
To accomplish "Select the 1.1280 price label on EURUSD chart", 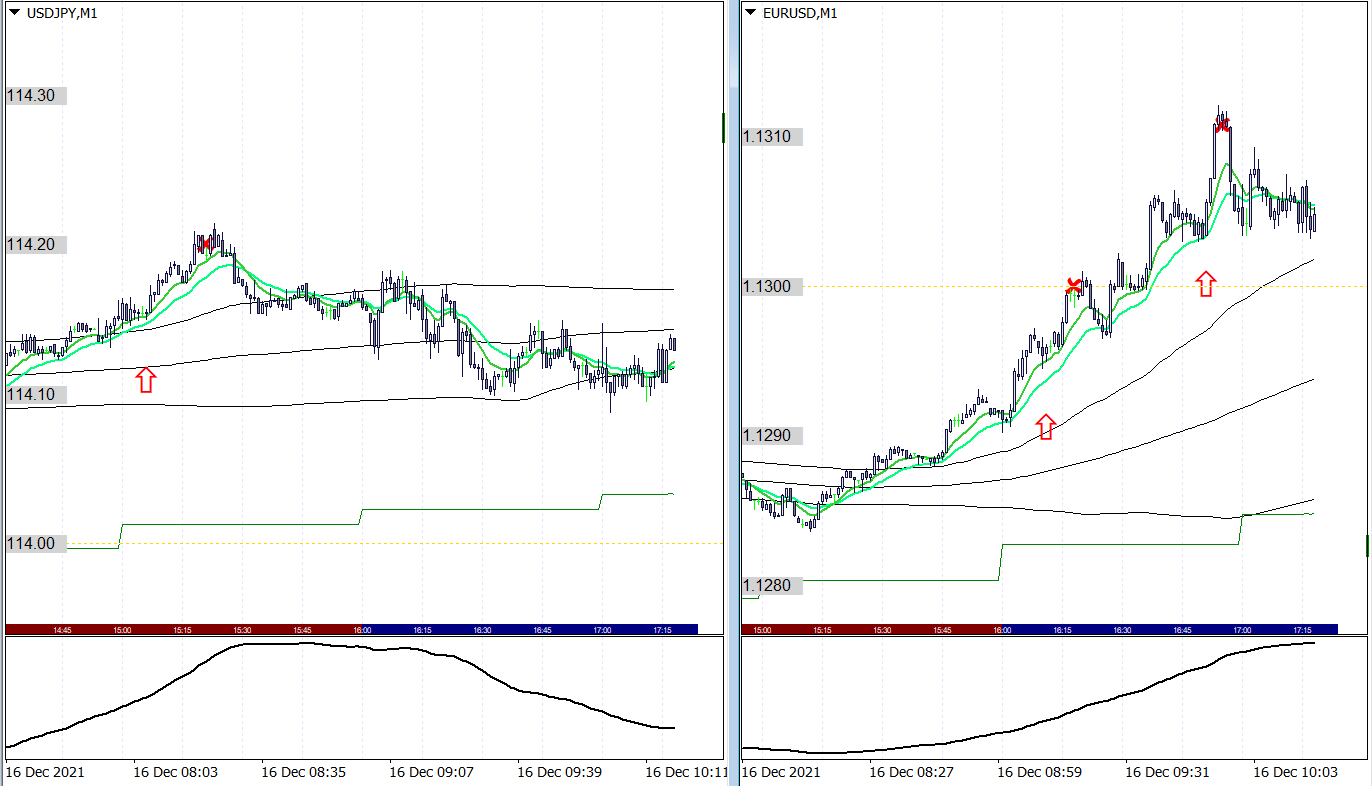I will click(772, 585).
